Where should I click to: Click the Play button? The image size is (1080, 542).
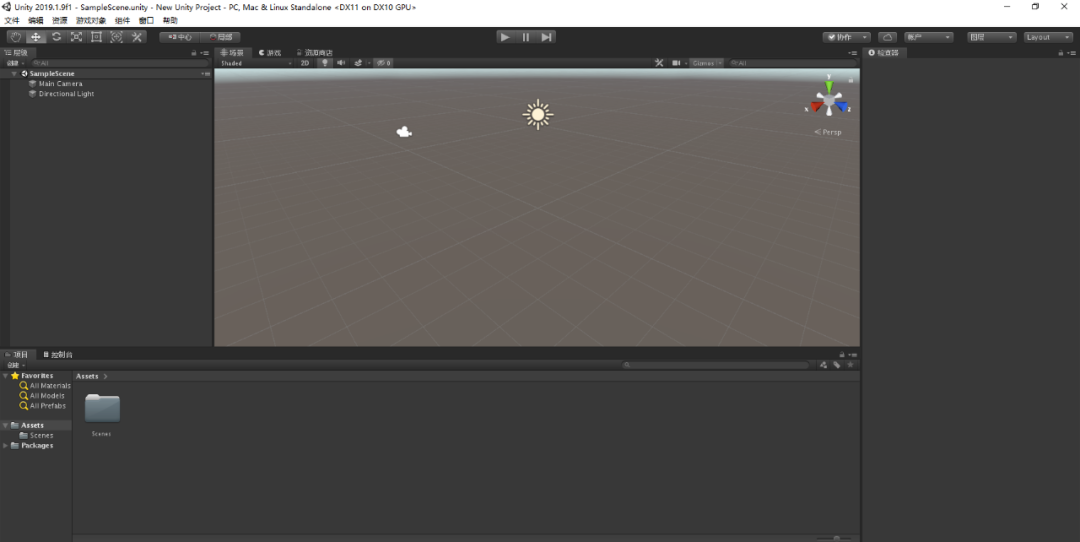click(505, 37)
